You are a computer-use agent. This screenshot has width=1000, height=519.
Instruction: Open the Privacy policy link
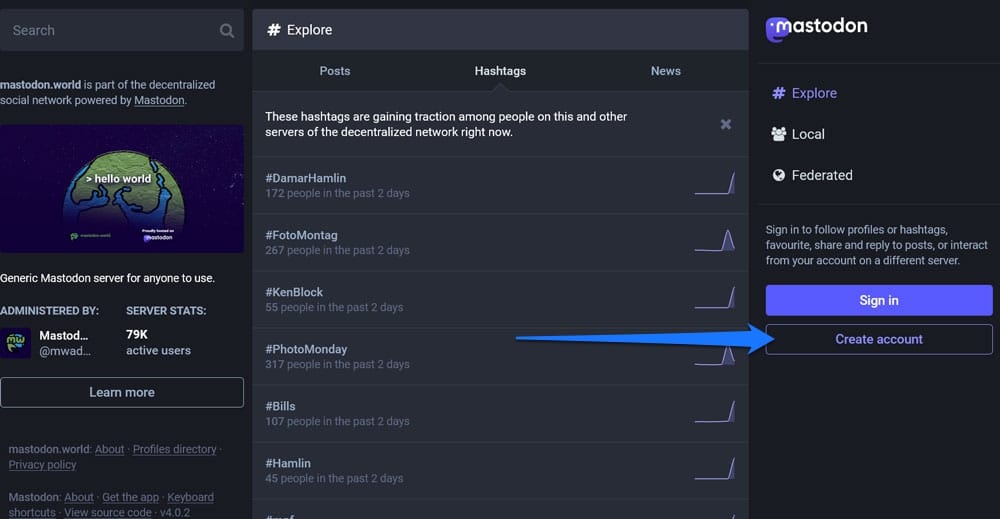pyautogui.click(x=42, y=465)
